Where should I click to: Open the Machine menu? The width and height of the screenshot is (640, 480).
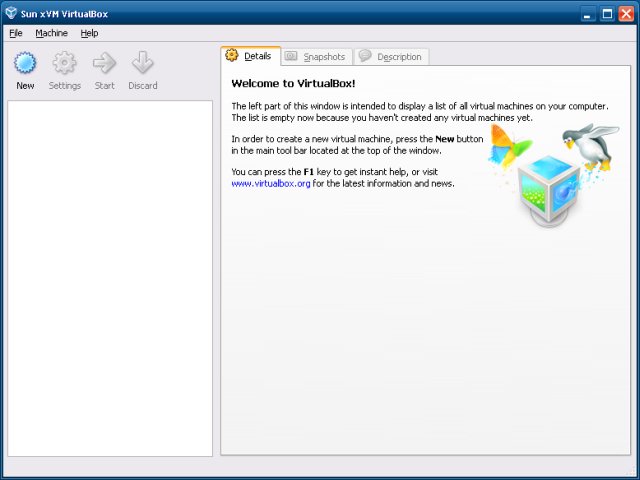(51, 33)
